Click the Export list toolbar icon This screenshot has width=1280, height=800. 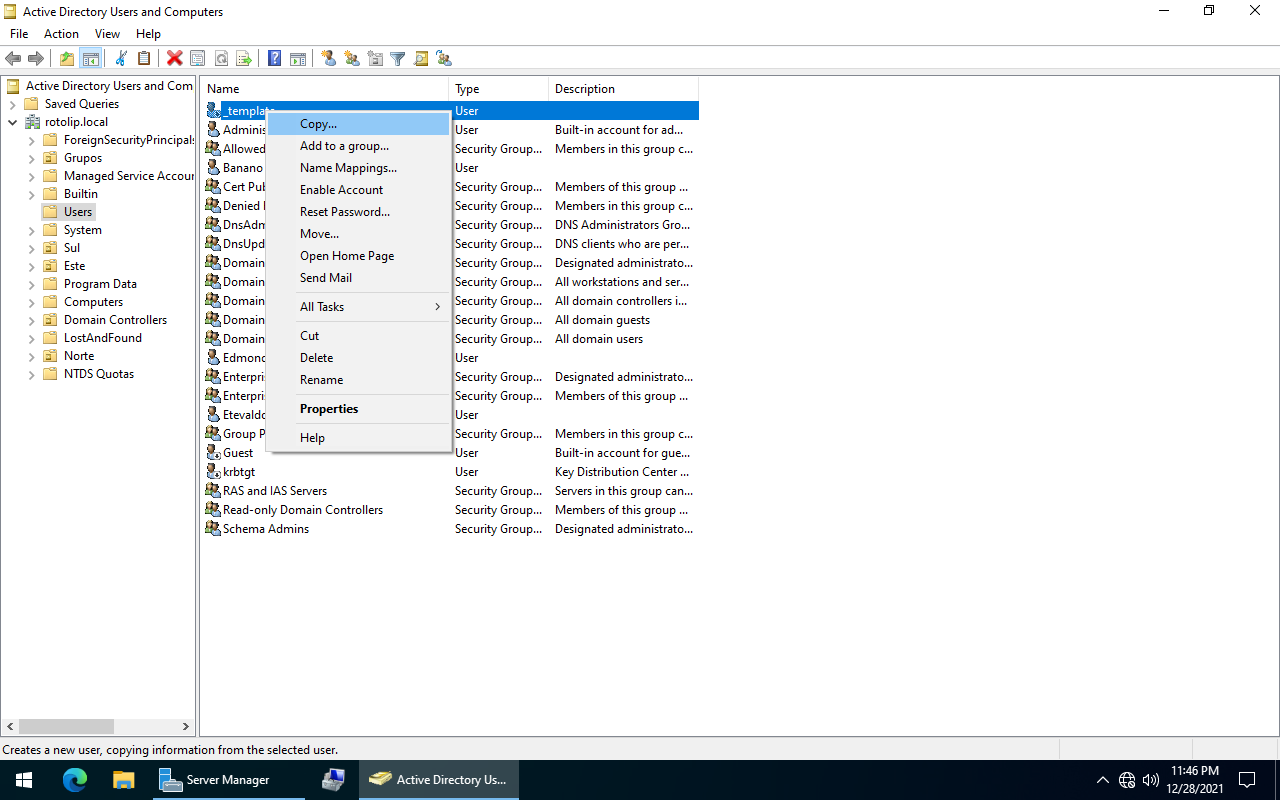244,59
